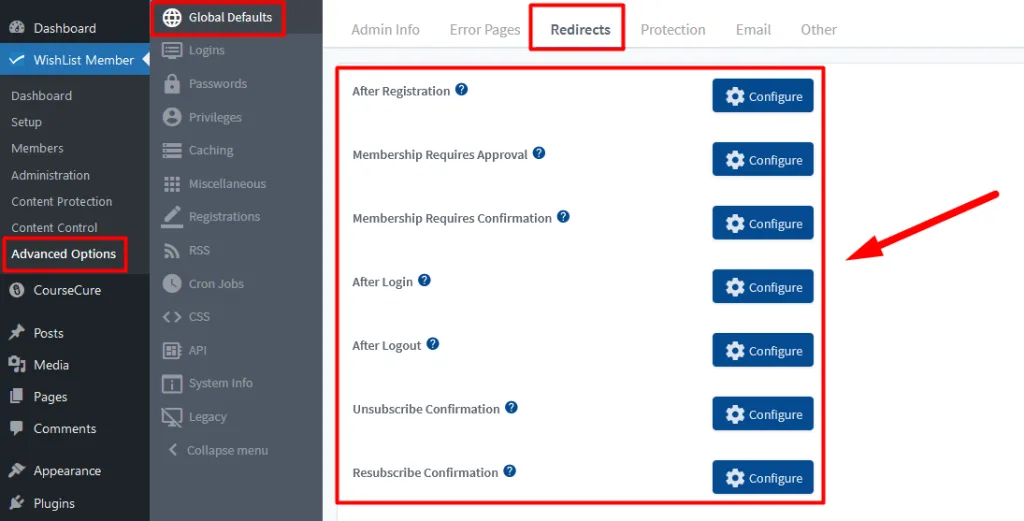Screen dimensions: 1024x521
Task: Click the Logins list icon
Action: coord(172,50)
